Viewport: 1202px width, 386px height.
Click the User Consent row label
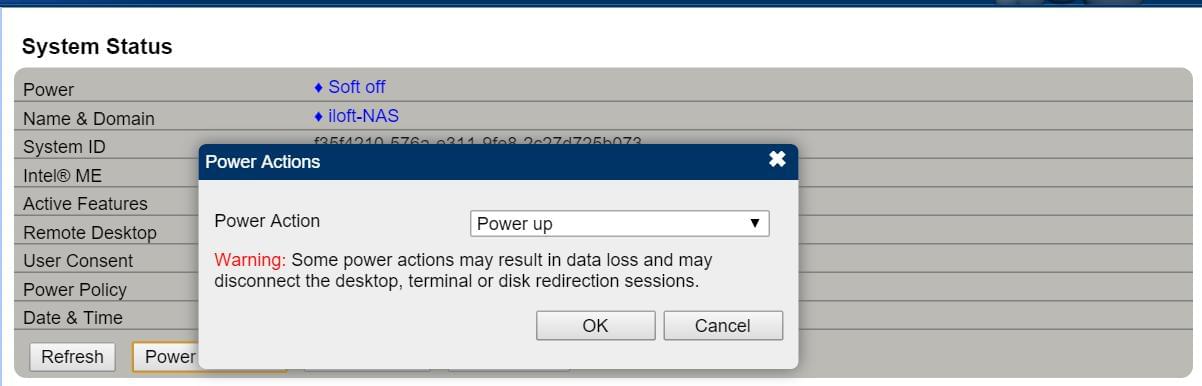[x=78, y=261]
